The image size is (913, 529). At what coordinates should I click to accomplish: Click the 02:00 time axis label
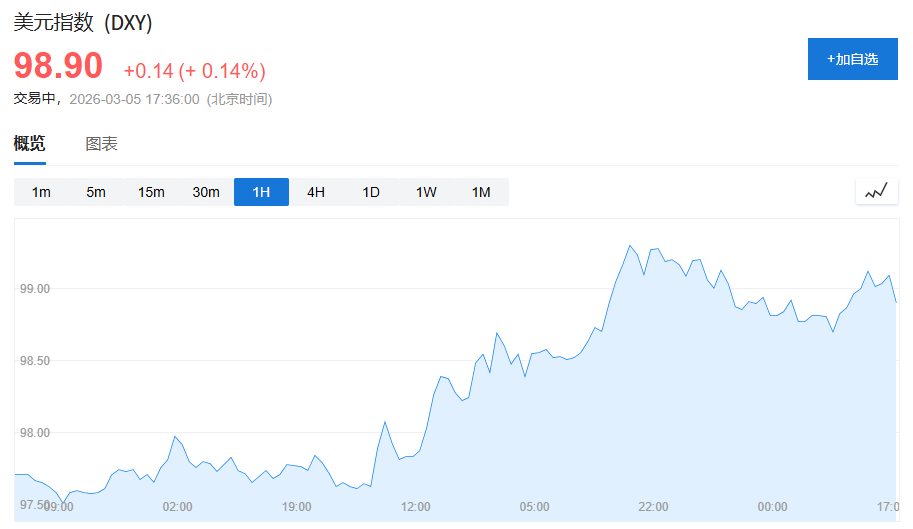pyautogui.click(x=177, y=507)
